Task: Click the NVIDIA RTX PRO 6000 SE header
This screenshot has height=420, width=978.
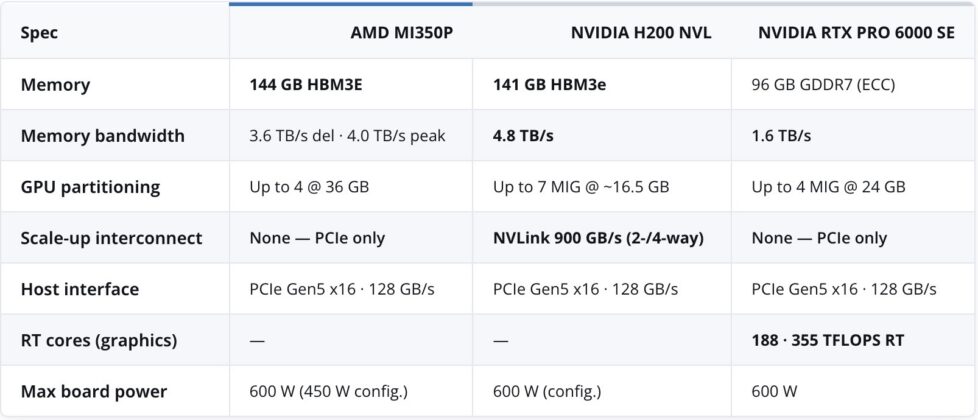Action: [856, 32]
